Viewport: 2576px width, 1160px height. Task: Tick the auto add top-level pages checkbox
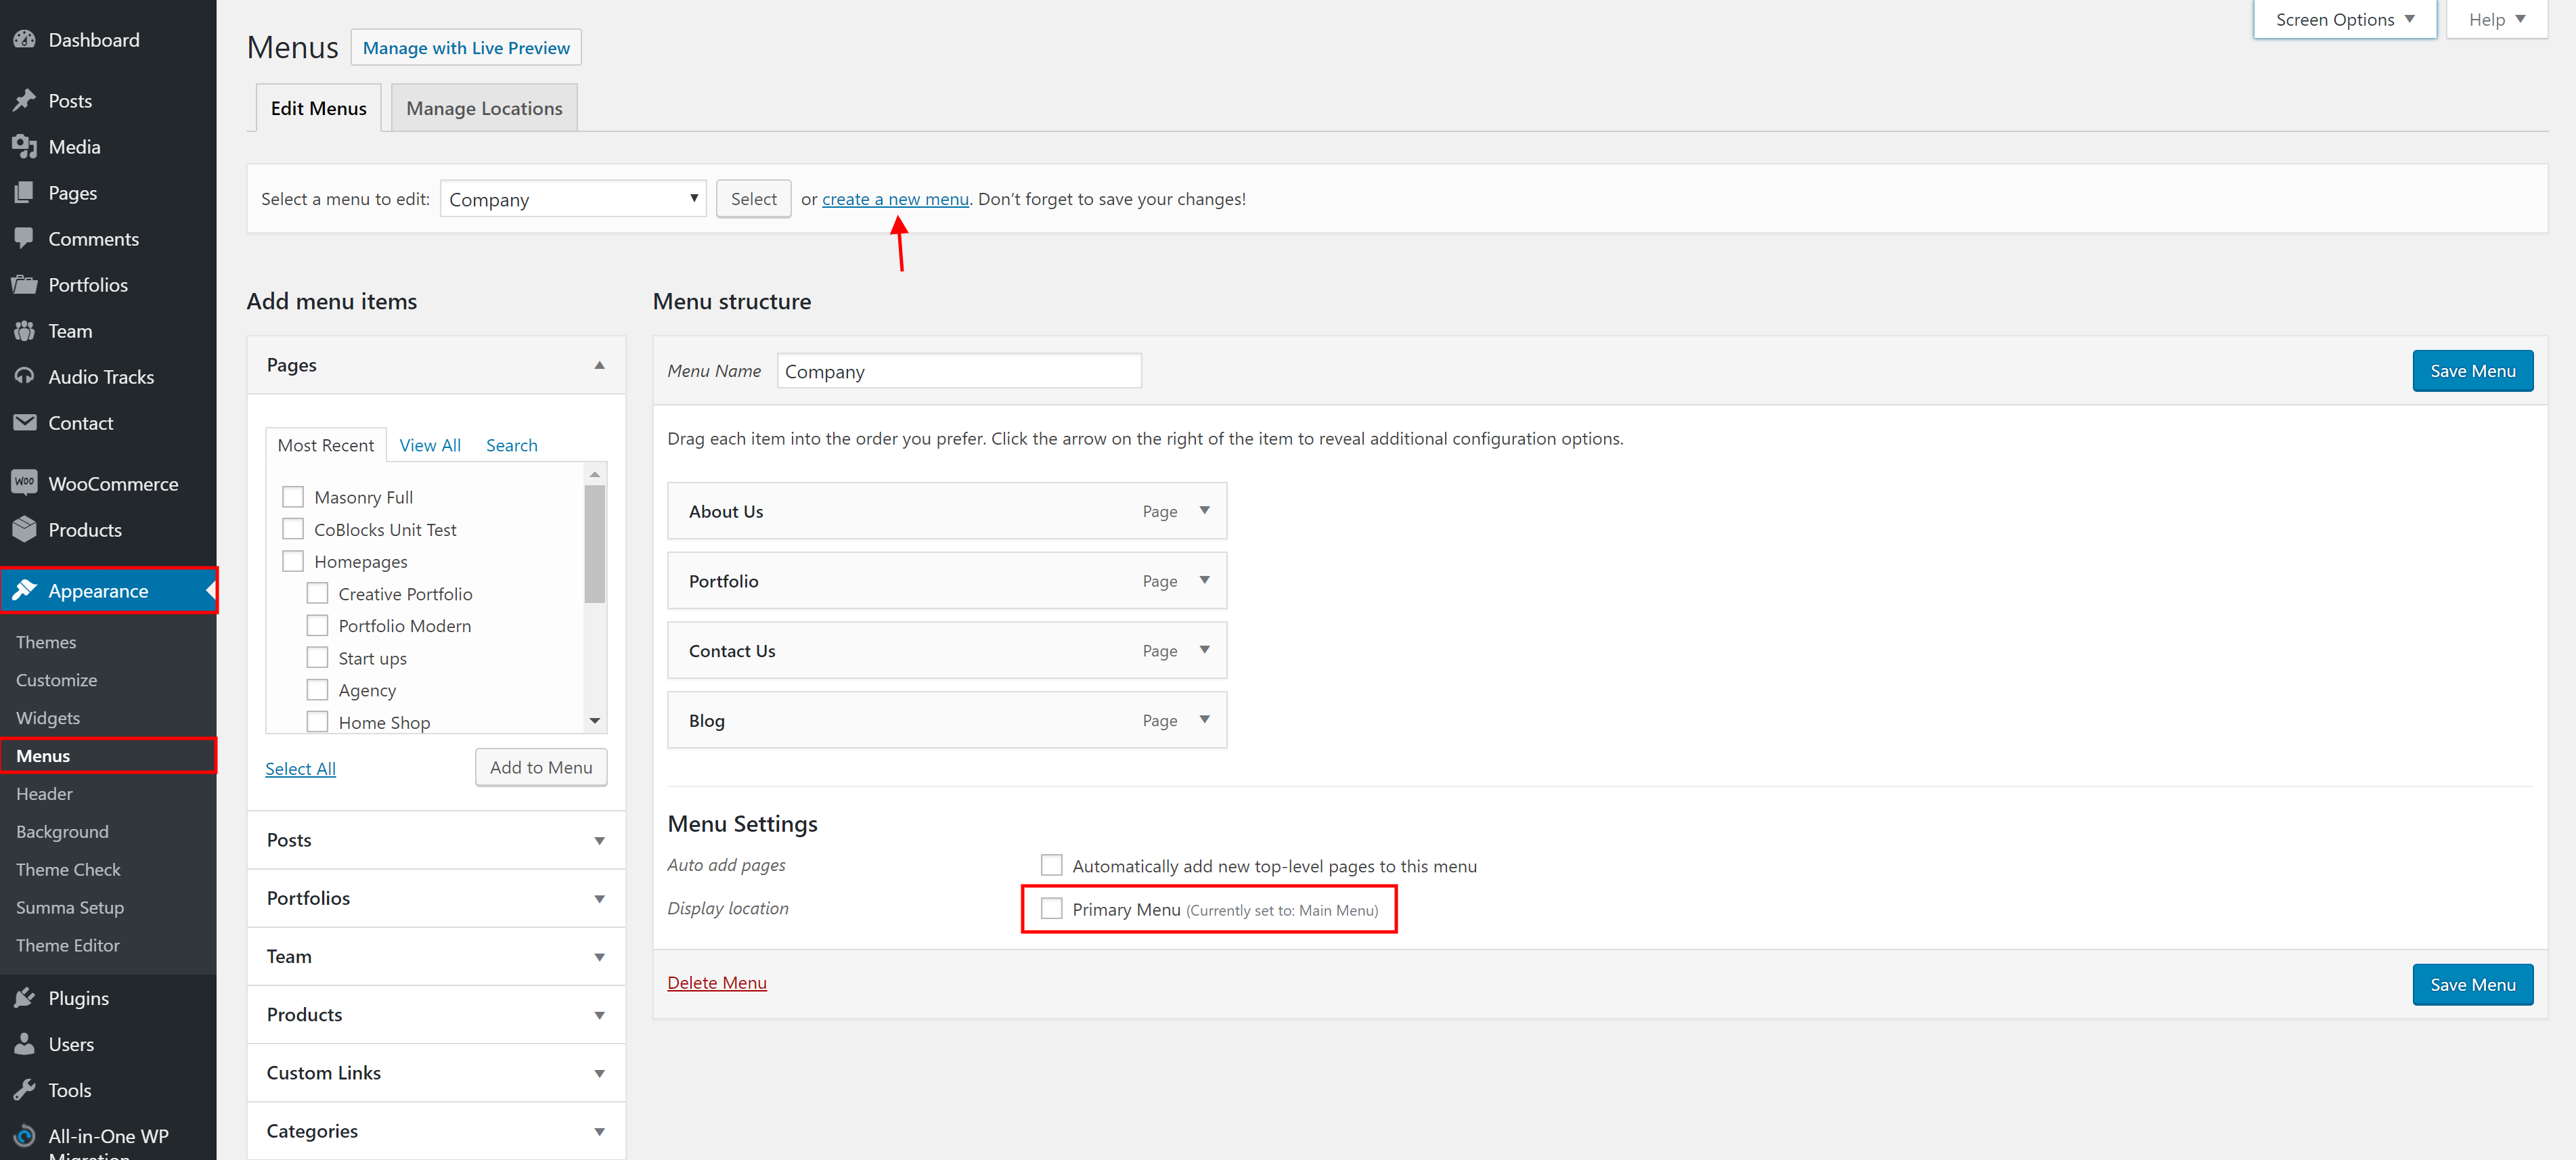(1051, 865)
